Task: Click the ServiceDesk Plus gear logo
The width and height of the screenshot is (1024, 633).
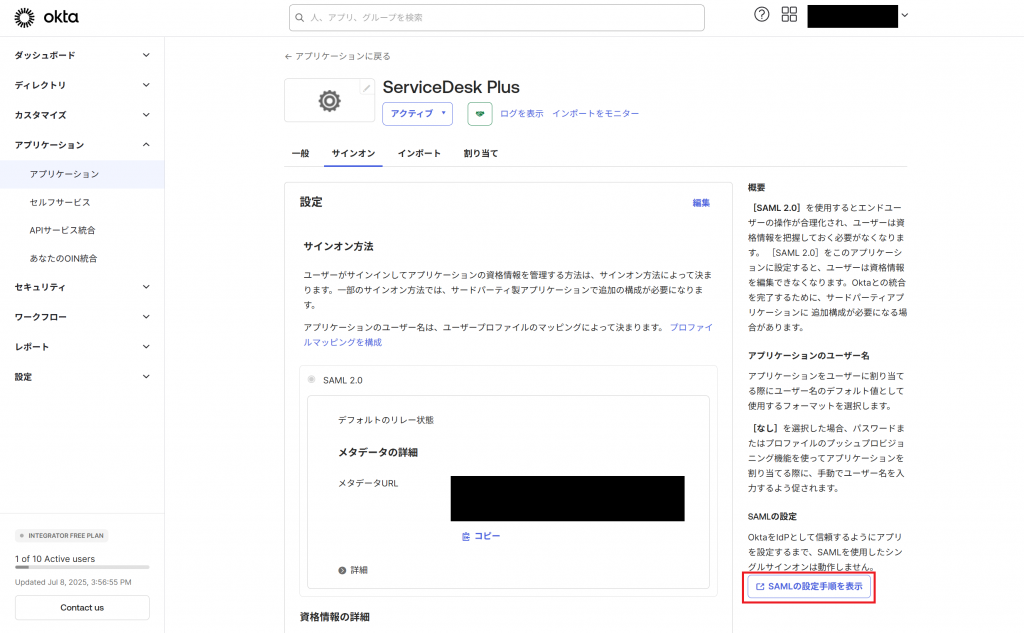Action: (329, 101)
